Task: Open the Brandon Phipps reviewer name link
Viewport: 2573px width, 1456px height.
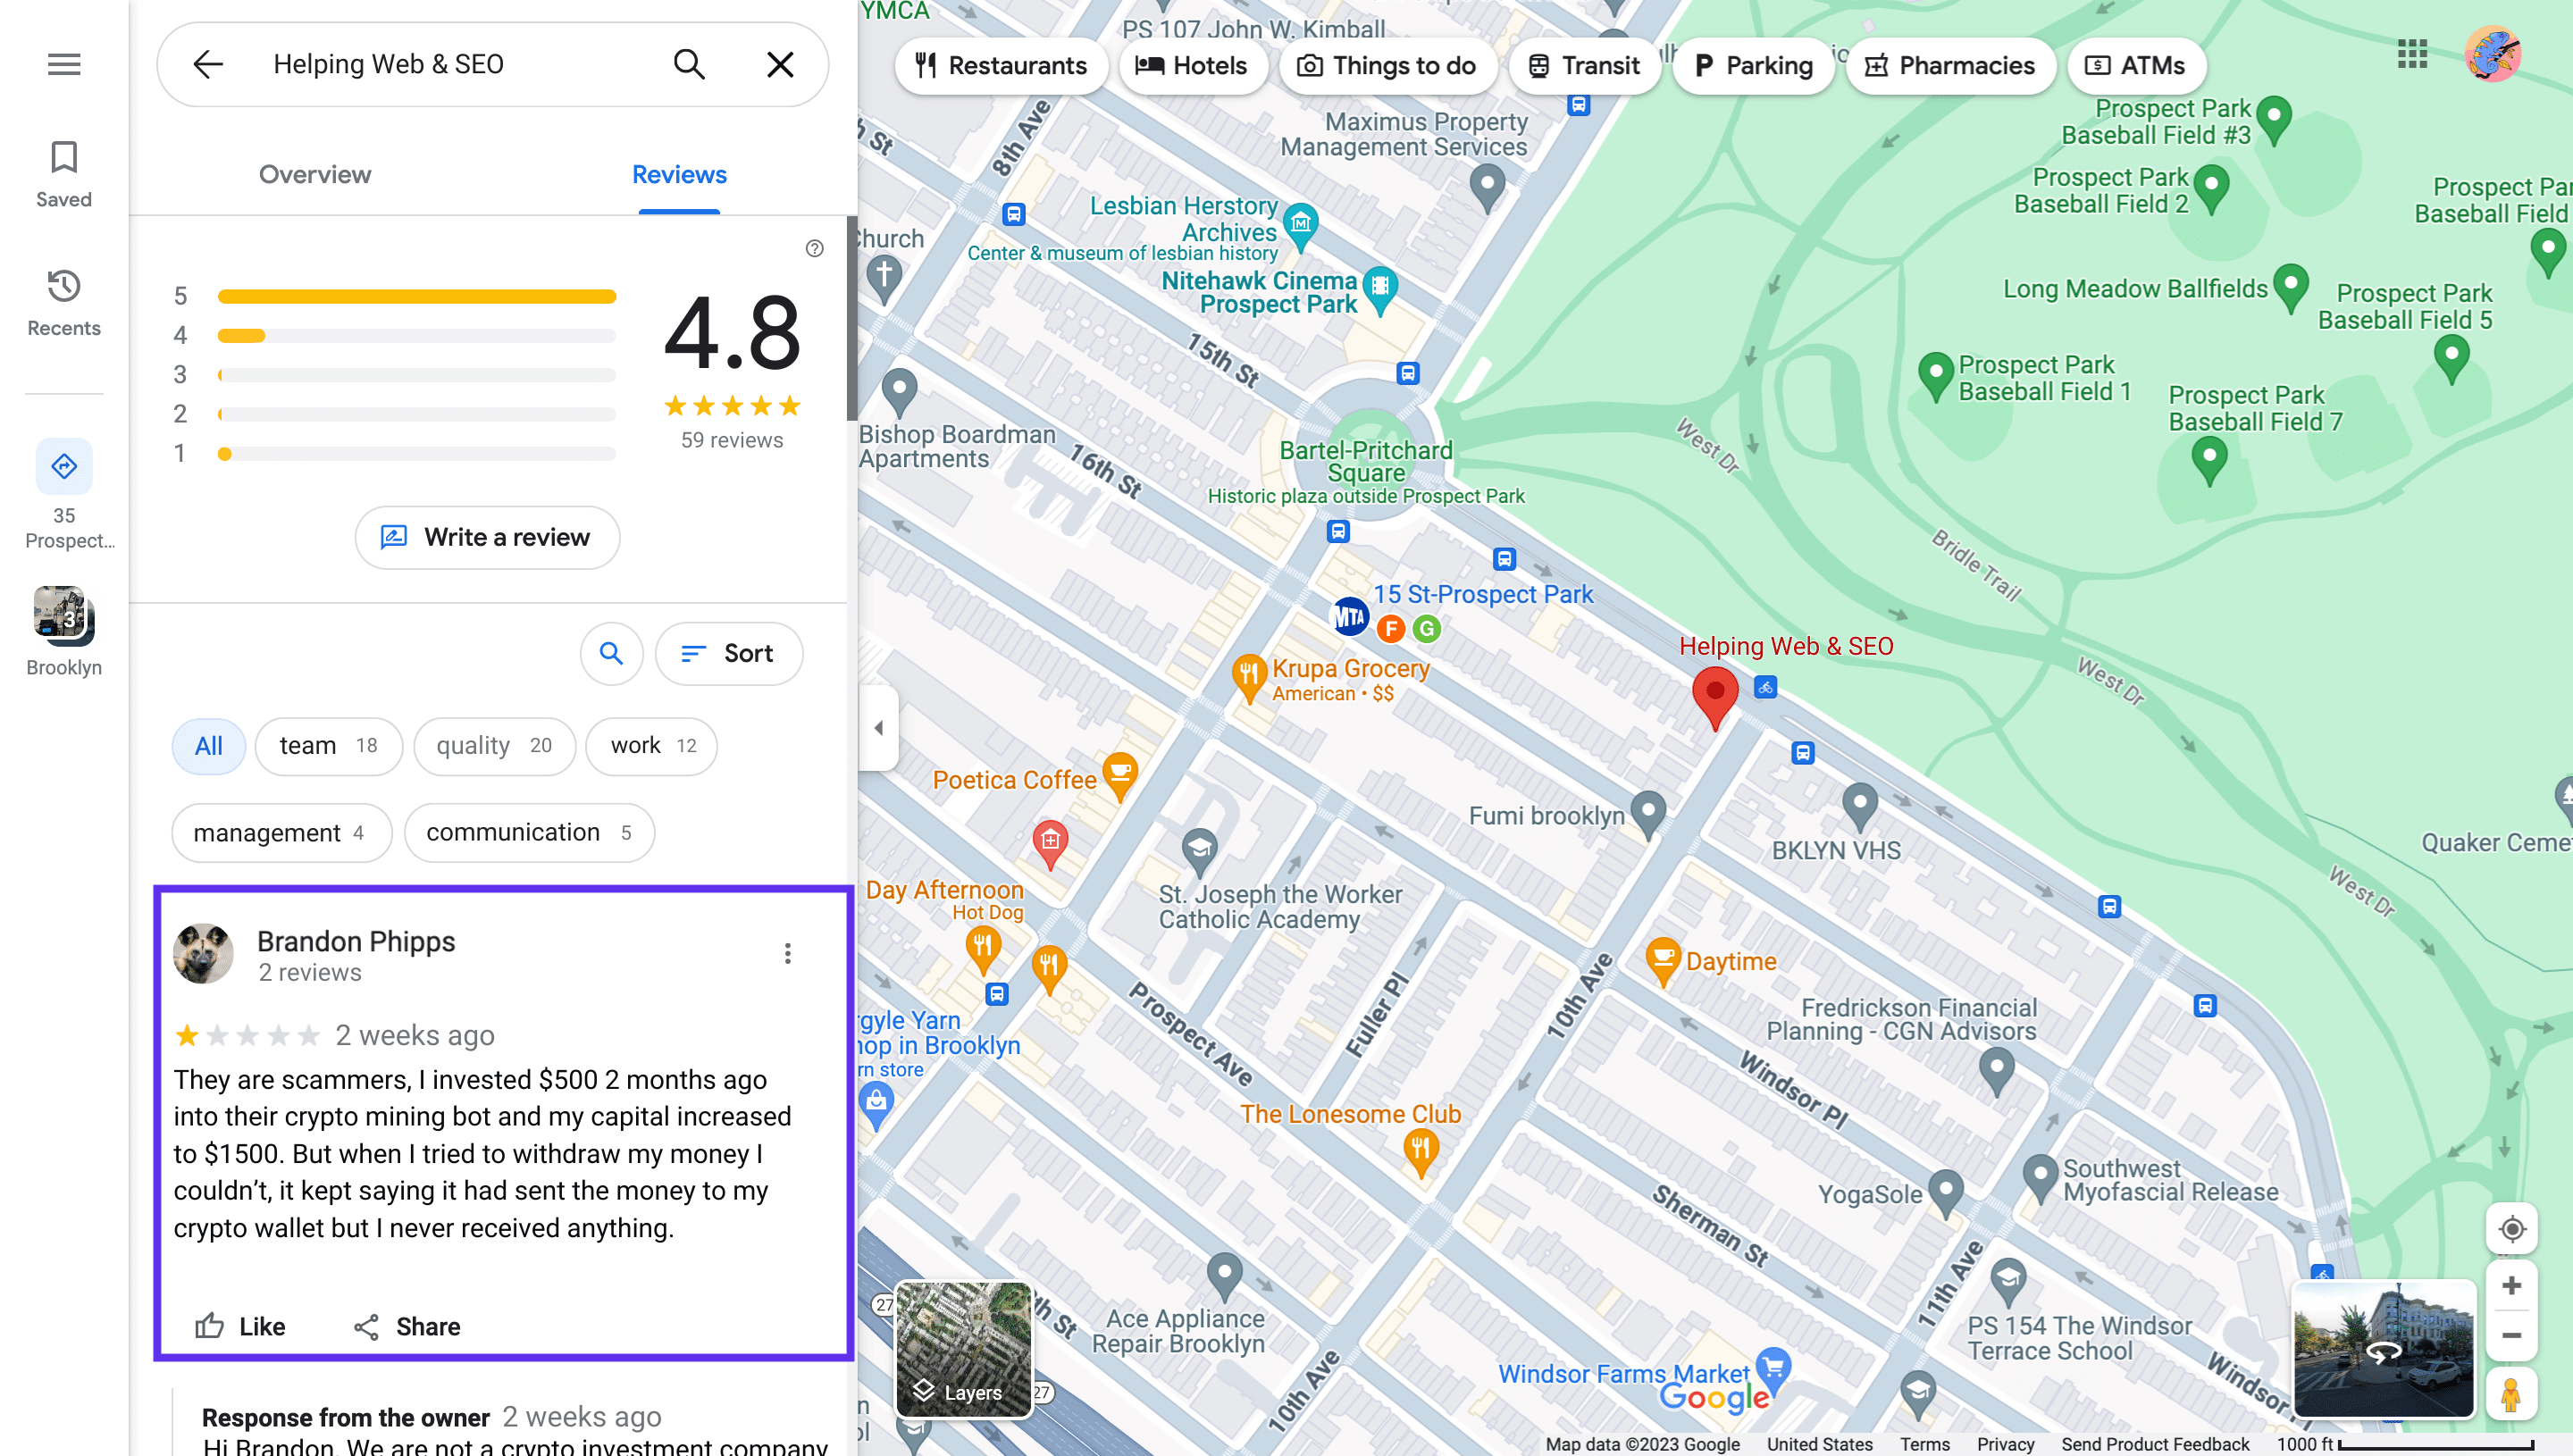Action: click(x=356, y=941)
